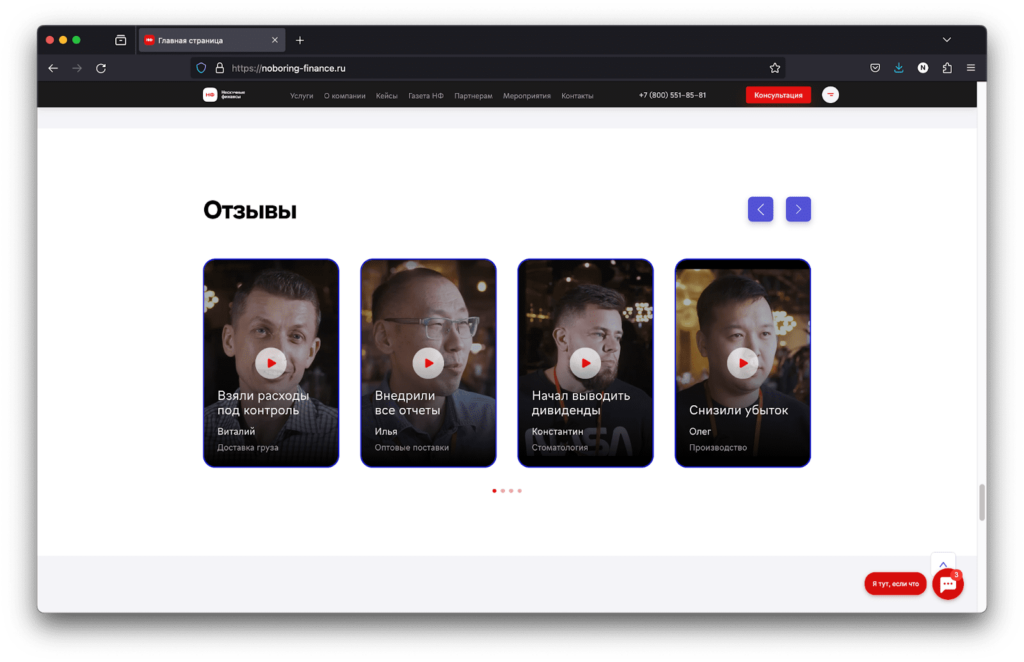
Task: Open the 'Услуги' navigation menu item
Action: (302, 96)
